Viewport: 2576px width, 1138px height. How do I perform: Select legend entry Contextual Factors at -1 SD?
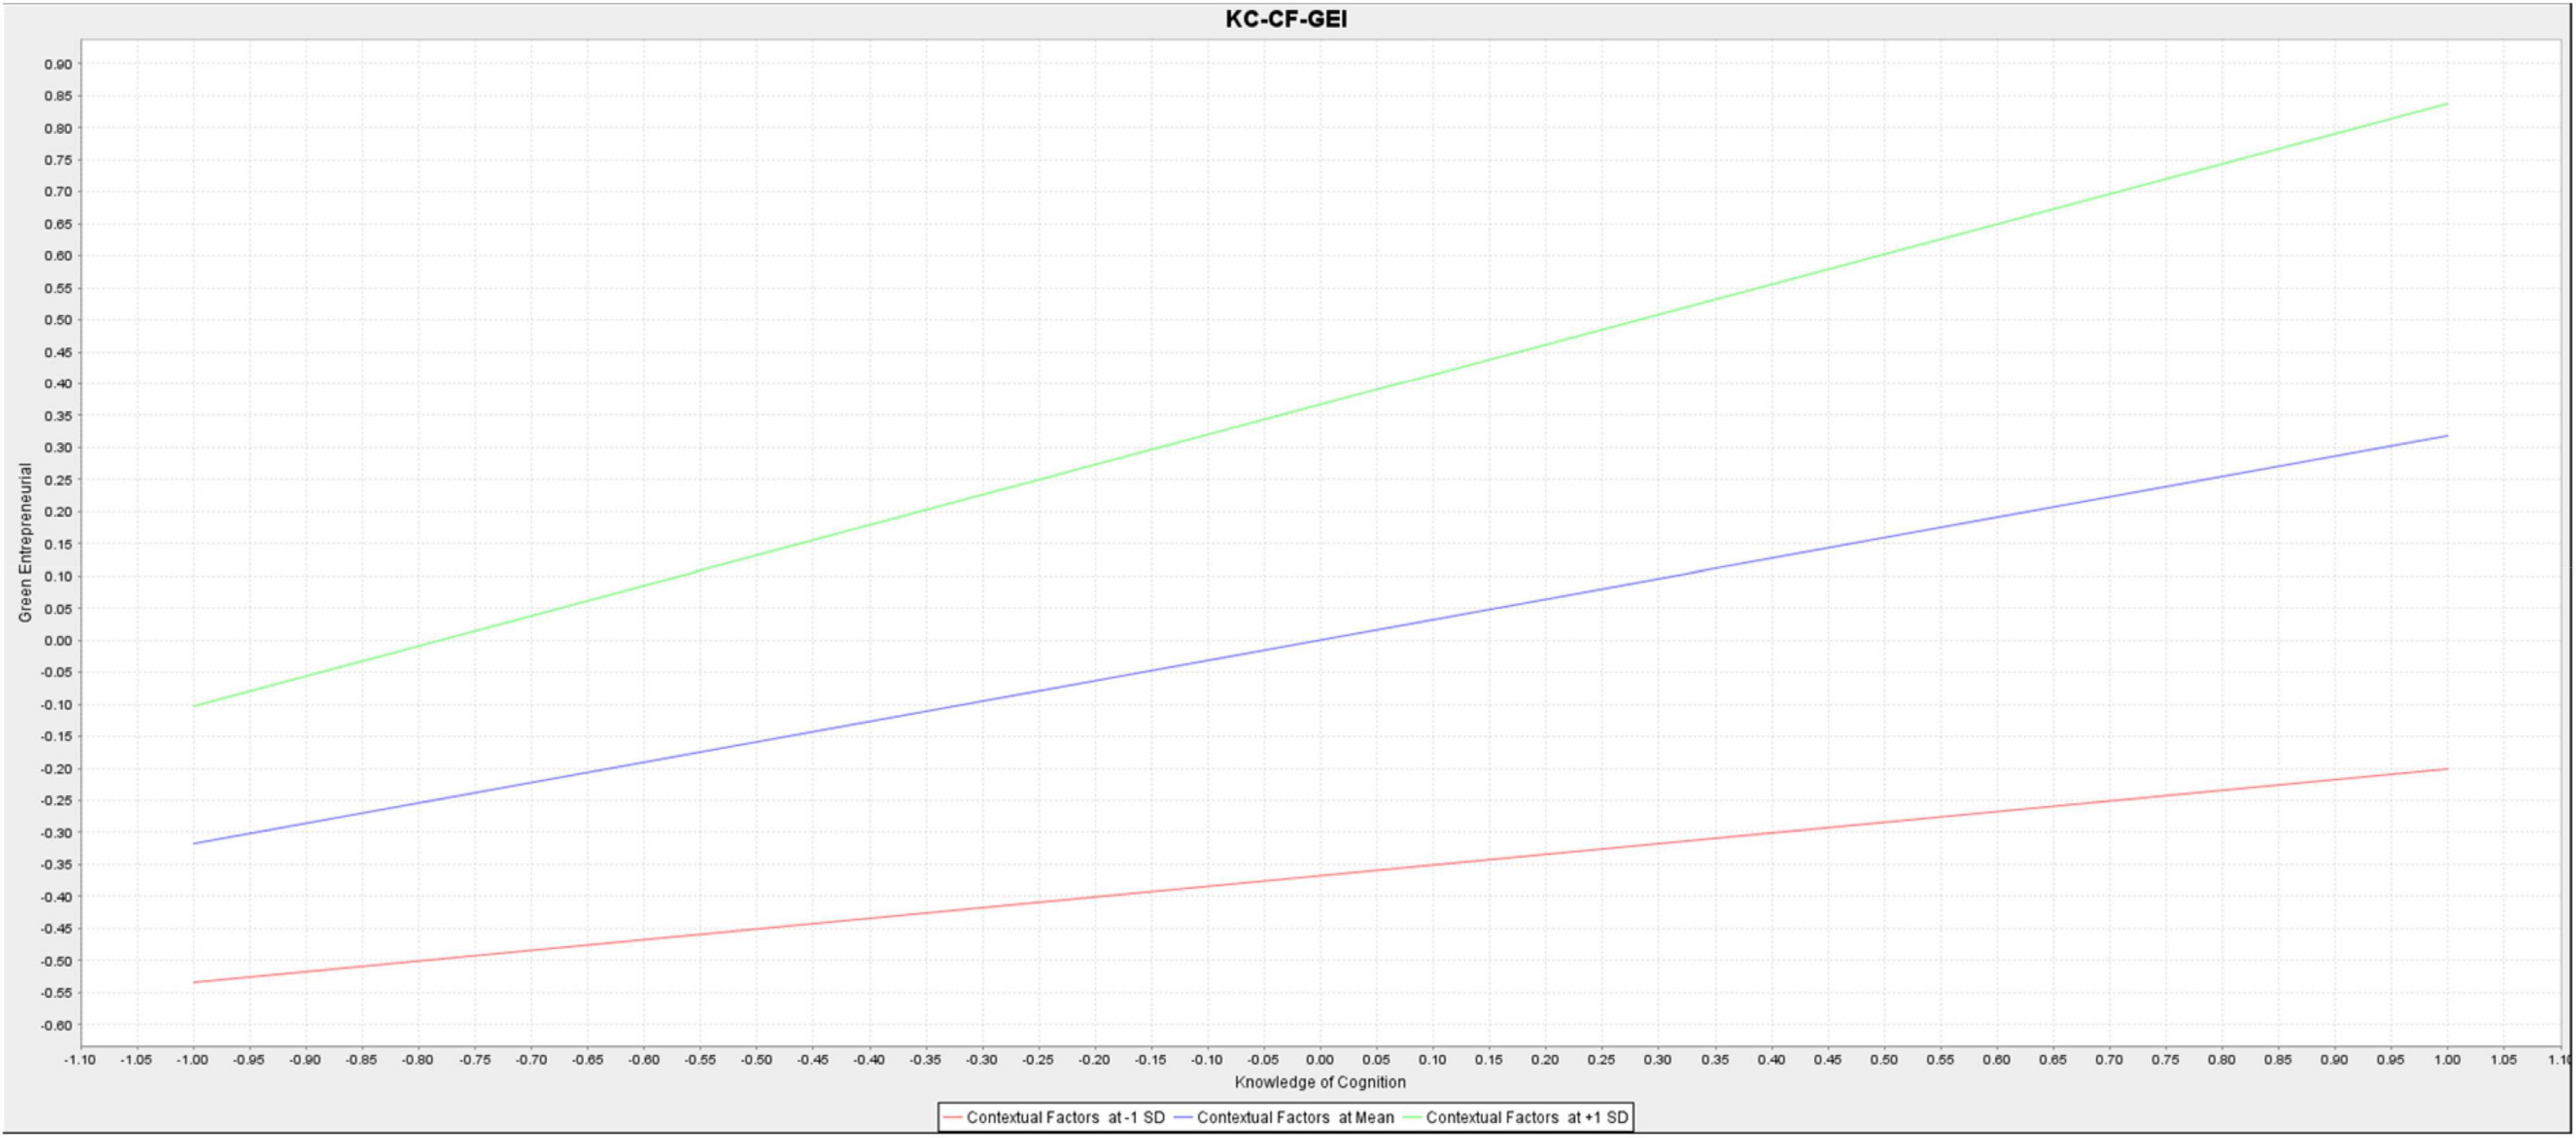(1054, 1117)
